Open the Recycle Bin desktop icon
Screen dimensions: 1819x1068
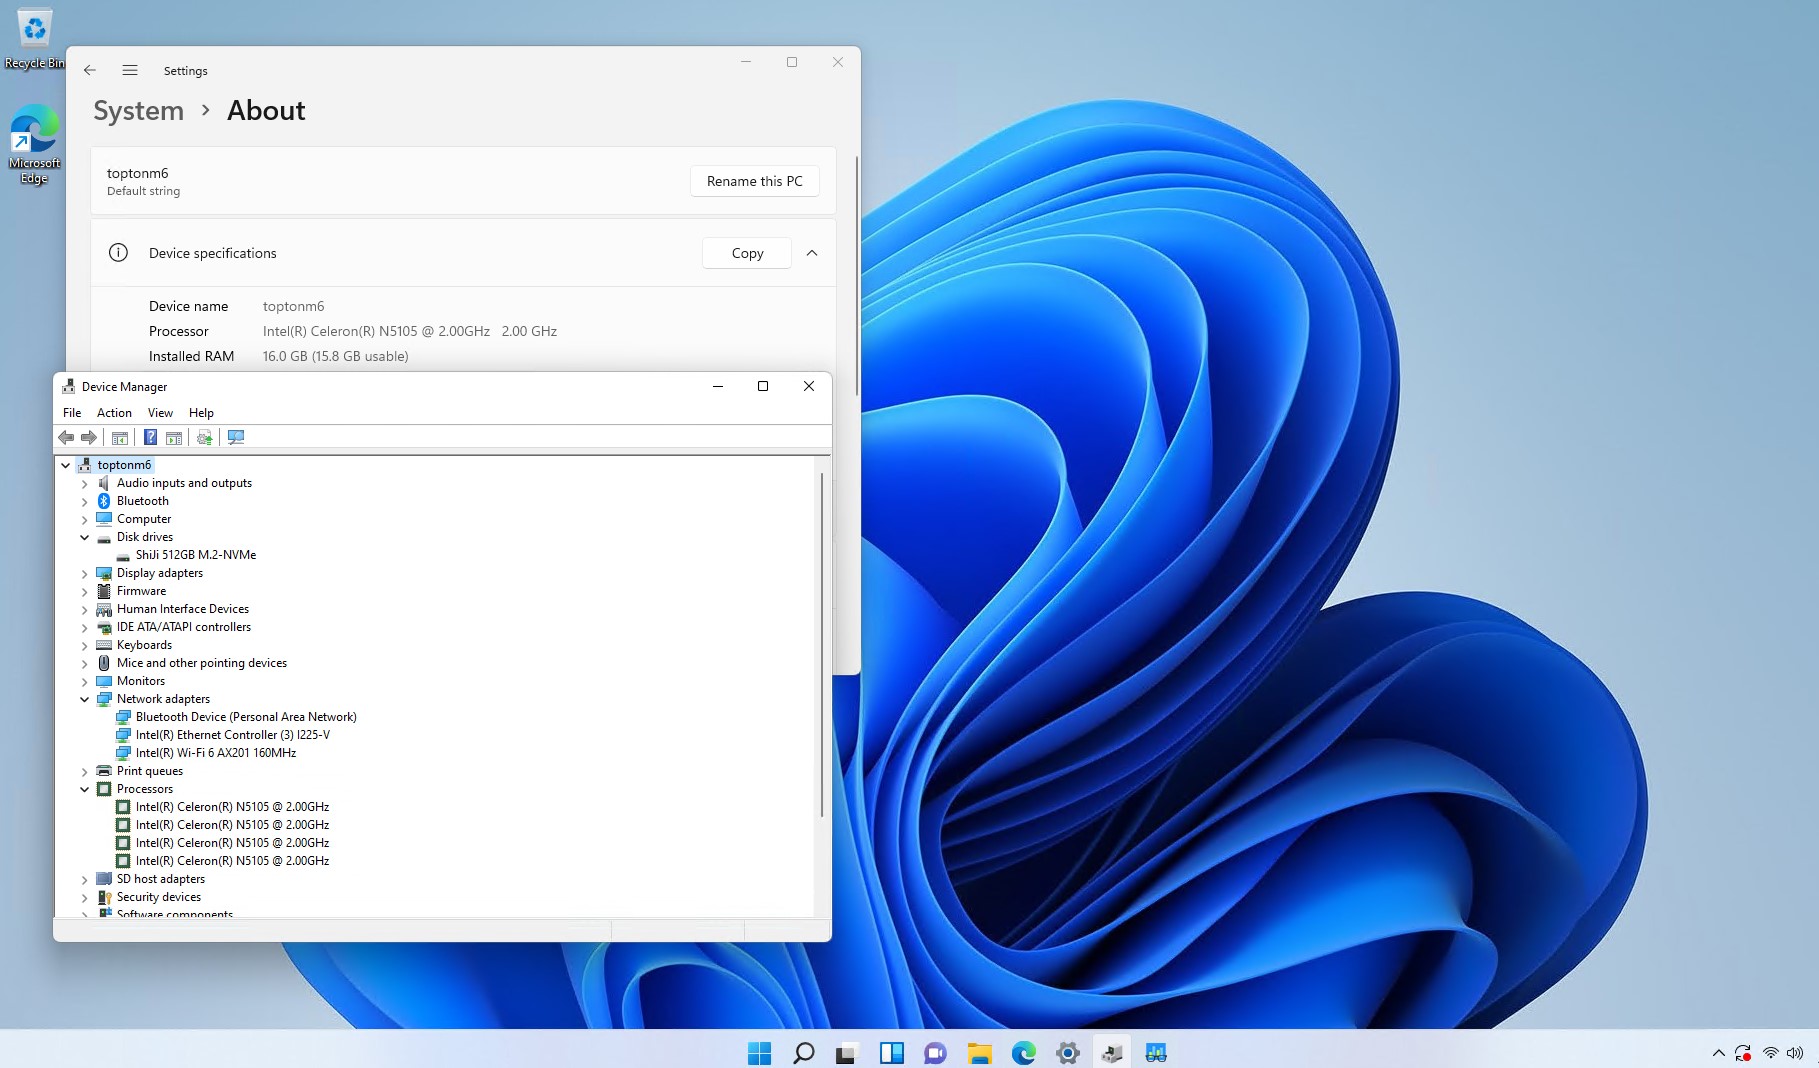[34, 40]
